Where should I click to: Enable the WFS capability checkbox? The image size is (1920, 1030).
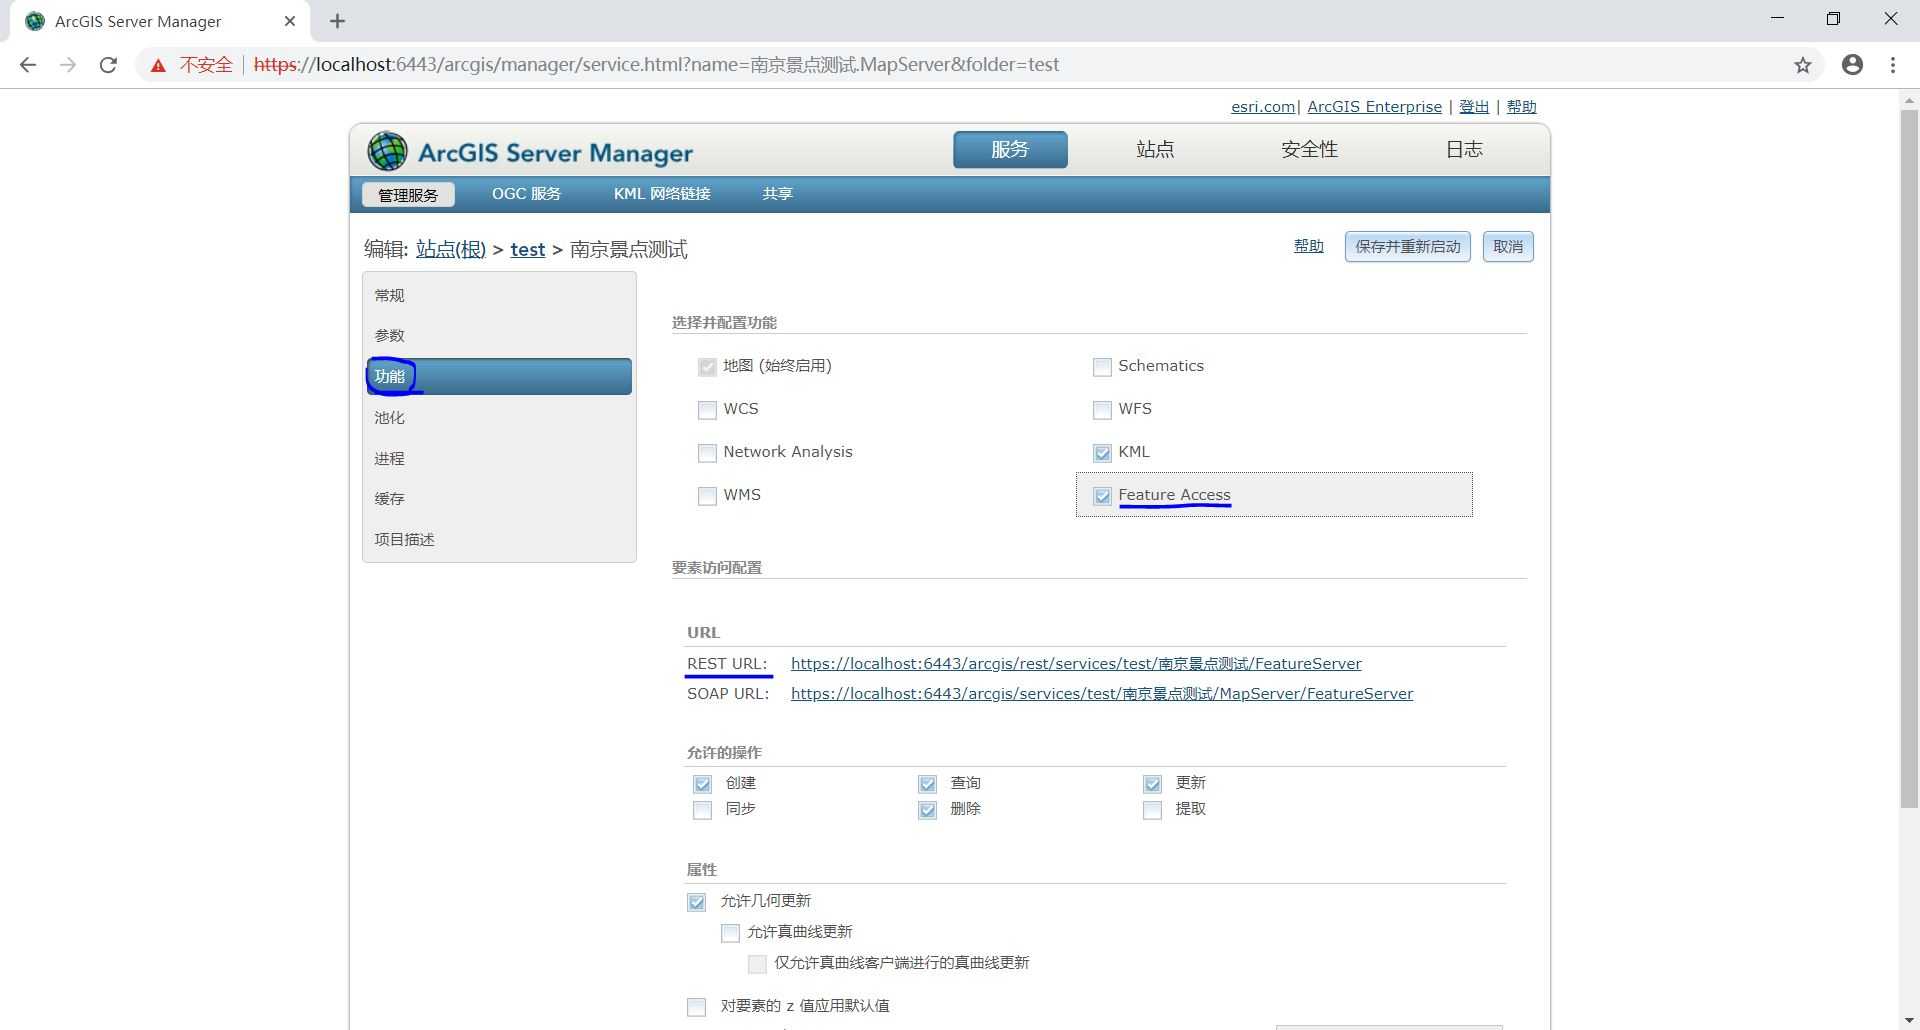(x=1102, y=410)
